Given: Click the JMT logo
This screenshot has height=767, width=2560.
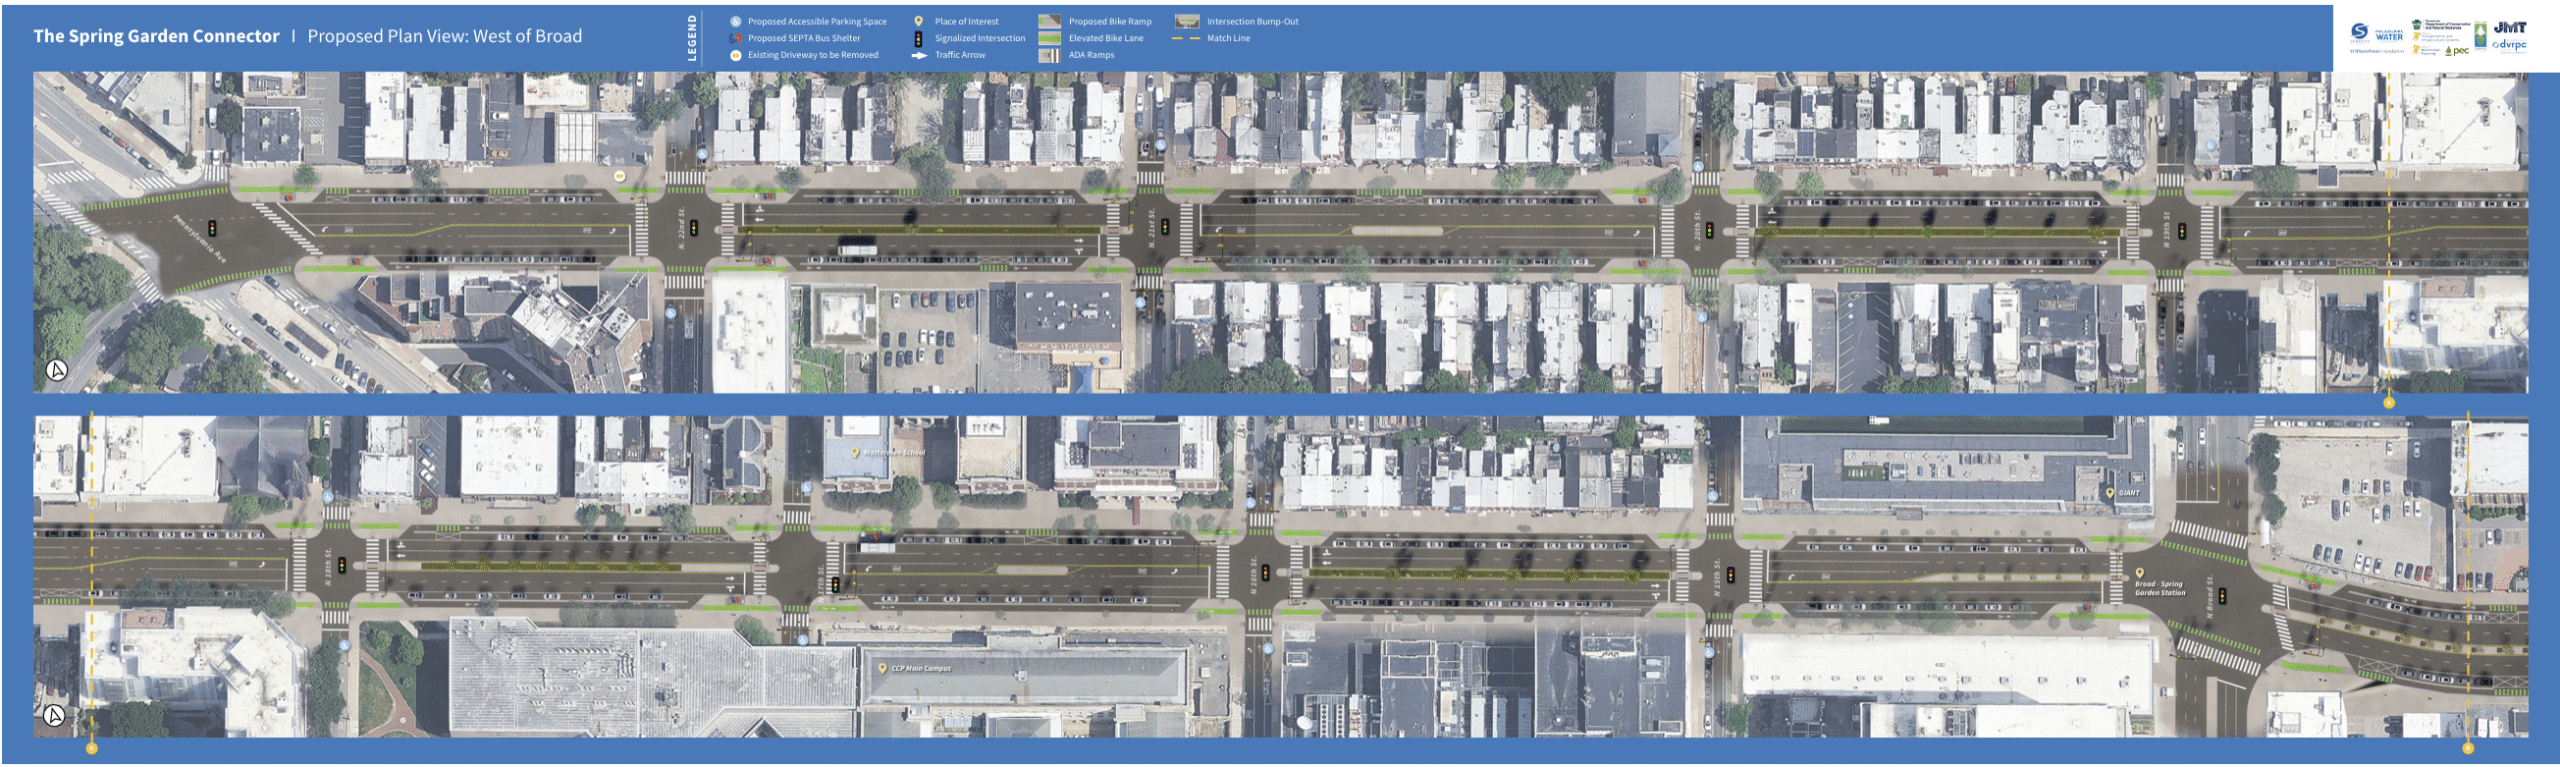Looking at the screenshot, I should coord(2510,28).
